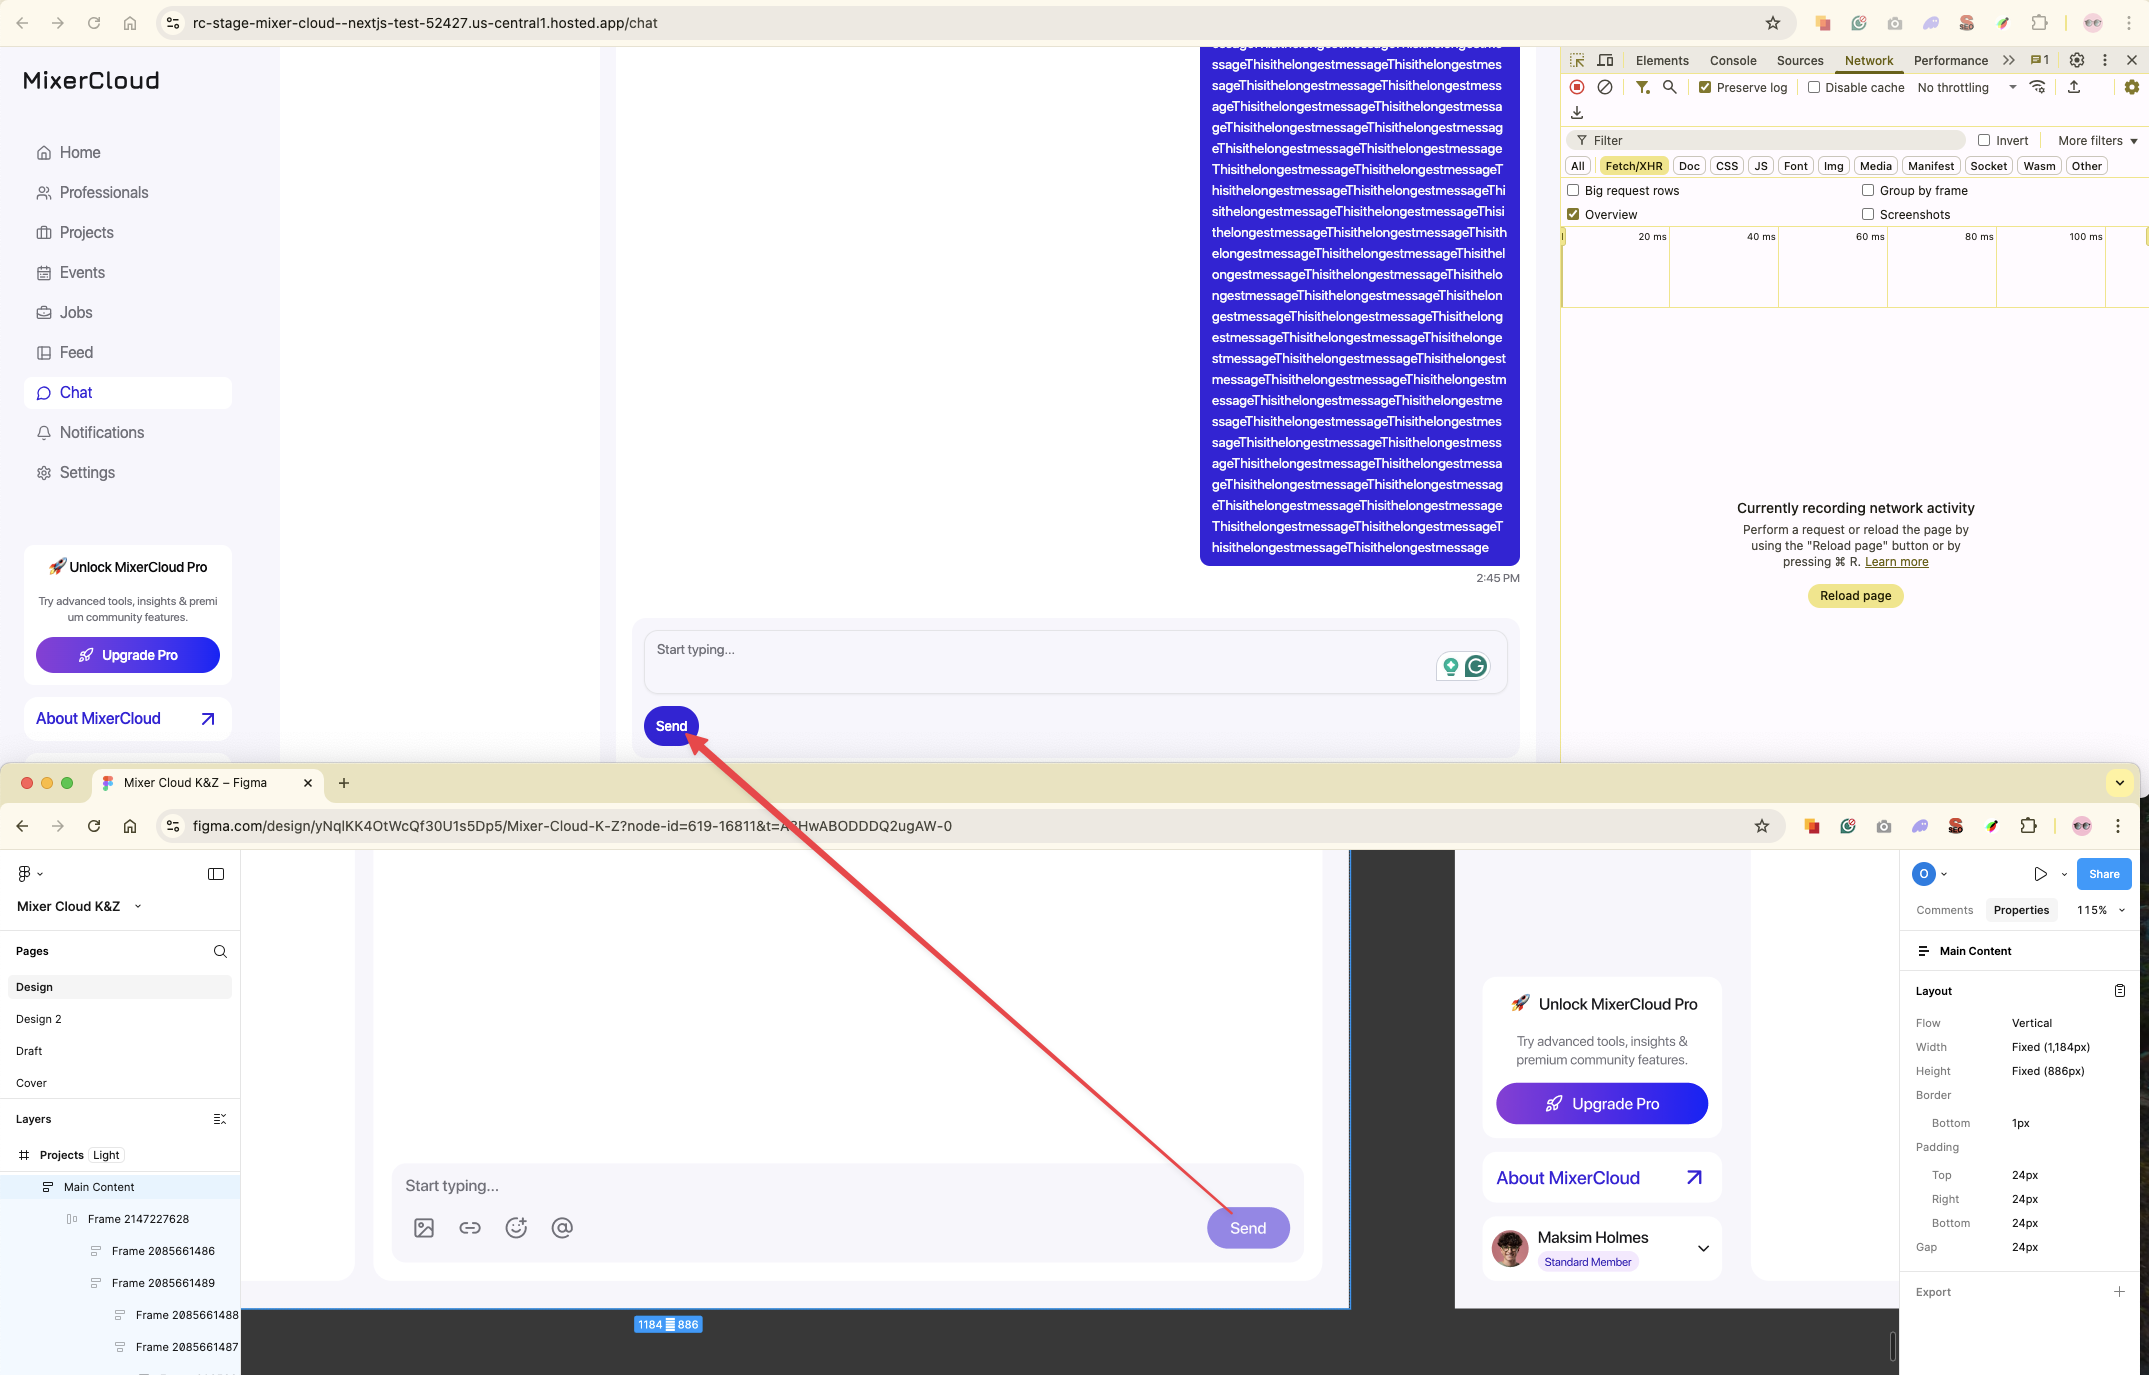Screen dimensions: 2149x1375
Task: Uncheck the Preserve log checkbox
Action: pos(1705,88)
